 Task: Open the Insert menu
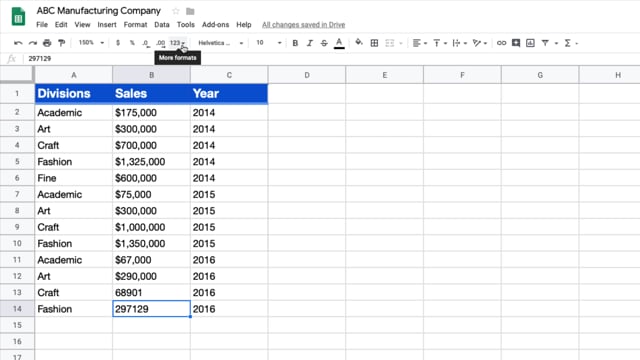(x=107, y=24)
